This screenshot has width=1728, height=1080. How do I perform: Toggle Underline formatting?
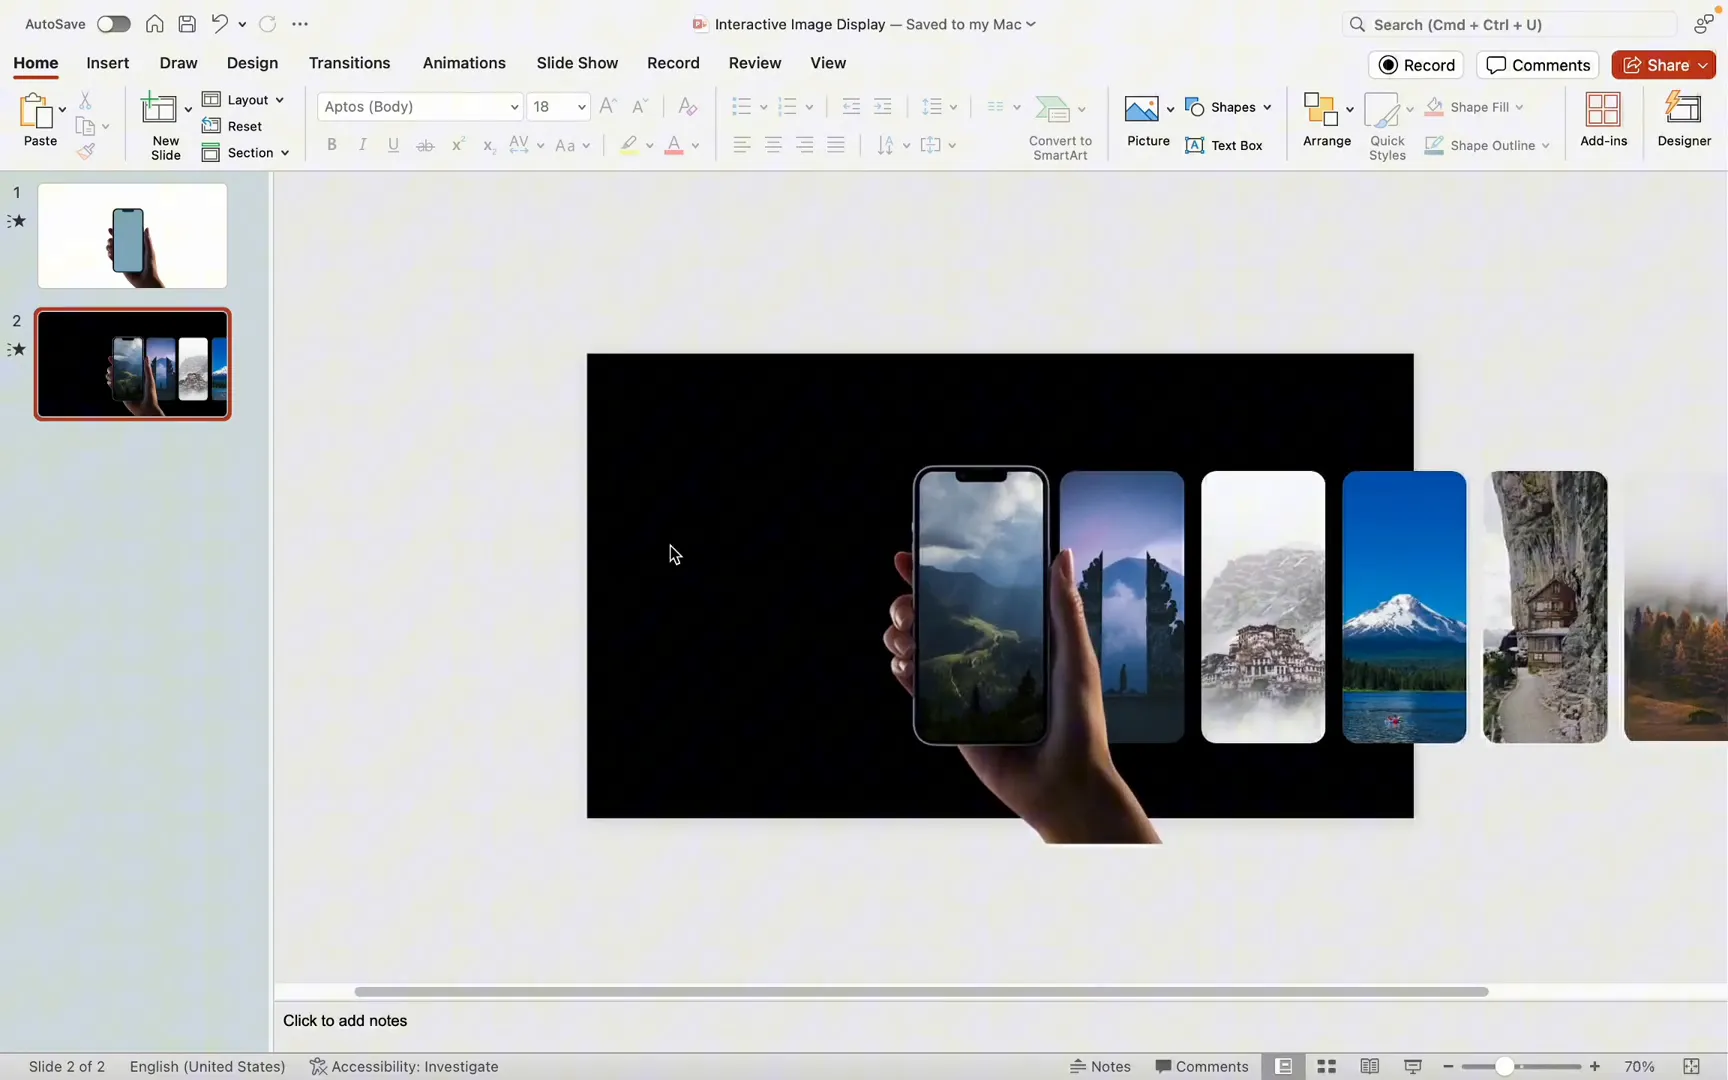pyautogui.click(x=394, y=145)
